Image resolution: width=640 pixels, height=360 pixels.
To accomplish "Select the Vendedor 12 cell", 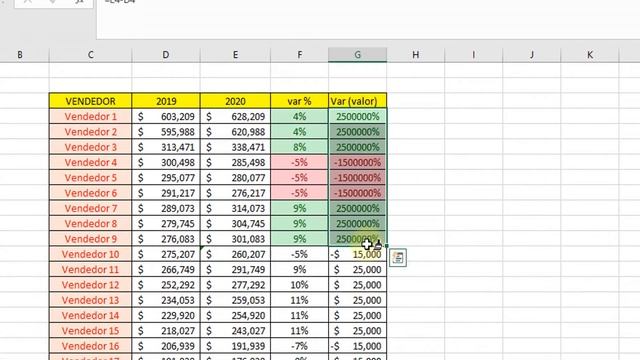I will pyautogui.click(x=90, y=285).
